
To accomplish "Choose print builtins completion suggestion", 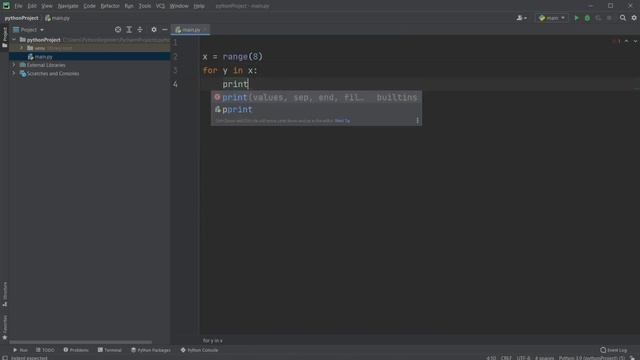I will 316,98.
